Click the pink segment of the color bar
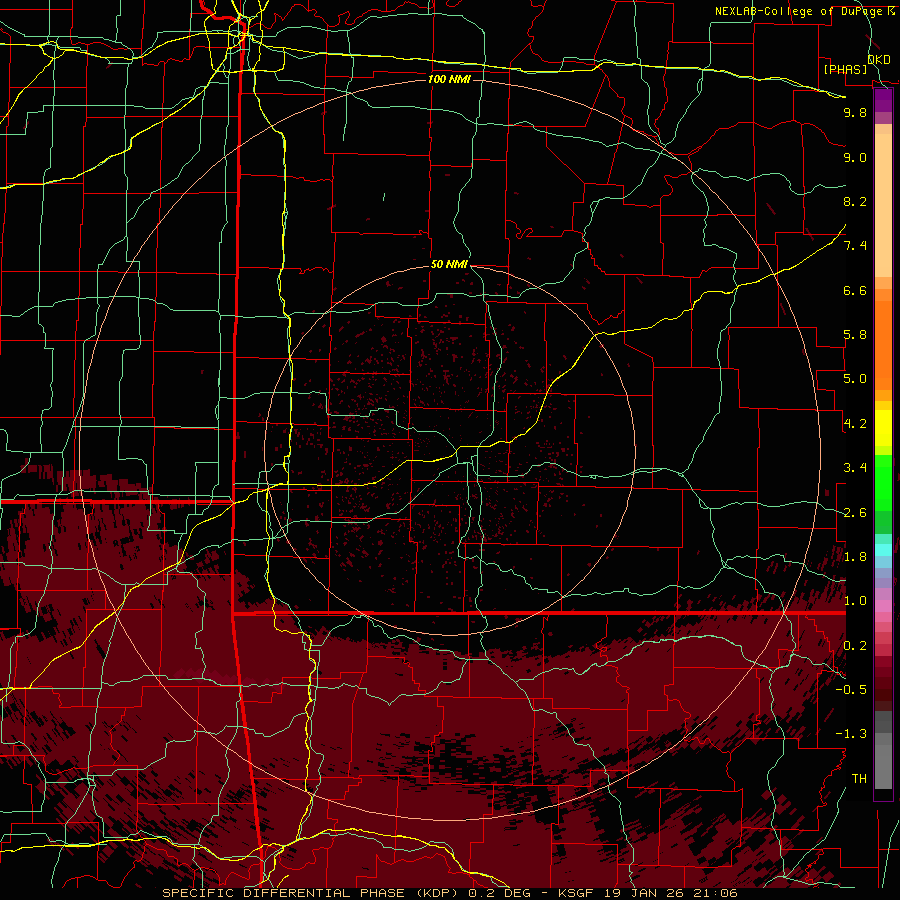The image size is (900, 900). (883, 606)
